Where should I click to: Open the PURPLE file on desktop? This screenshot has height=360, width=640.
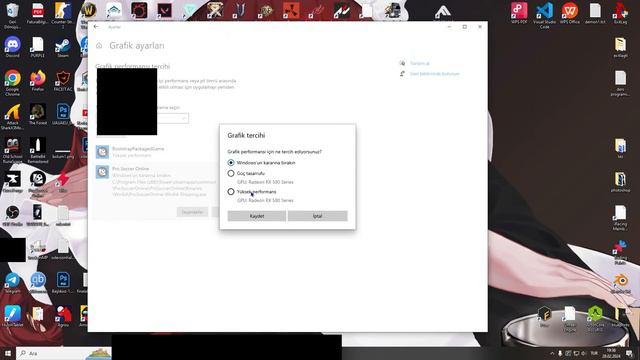(38, 47)
